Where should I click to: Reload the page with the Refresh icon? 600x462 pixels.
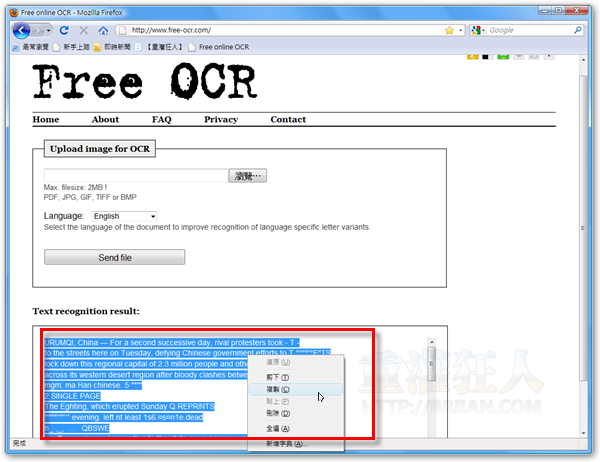(x=64, y=30)
